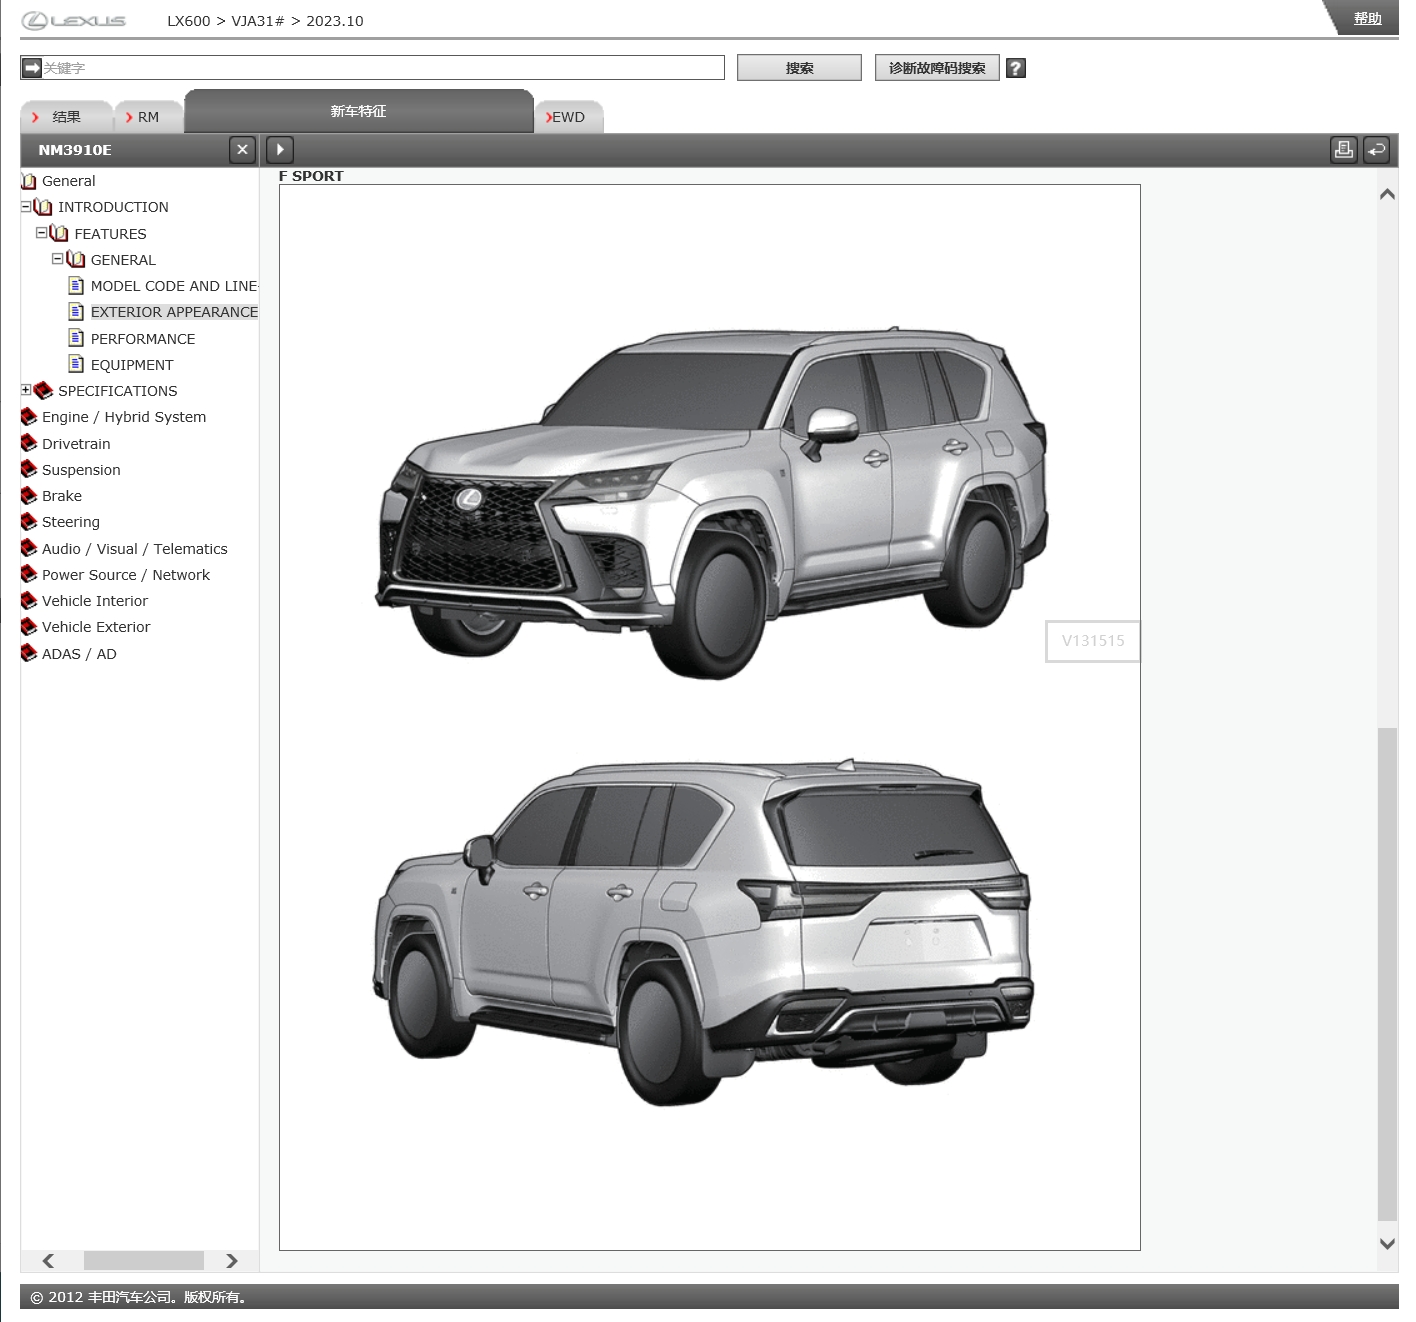Click the return arrow icon in toolbar
The width and height of the screenshot is (1416, 1322).
(1377, 150)
